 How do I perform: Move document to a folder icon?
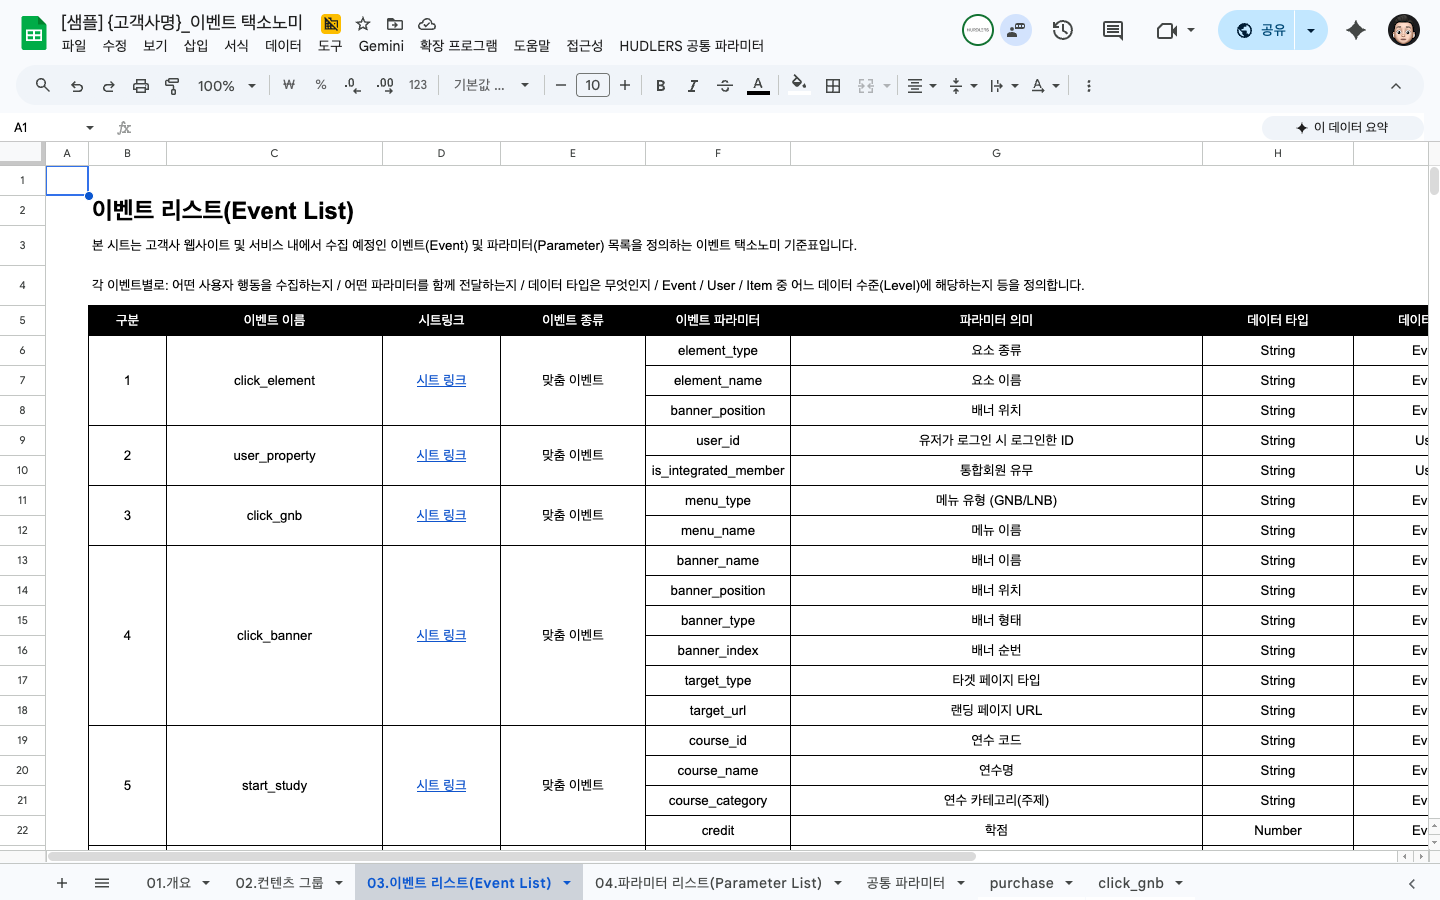(x=395, y=23)
